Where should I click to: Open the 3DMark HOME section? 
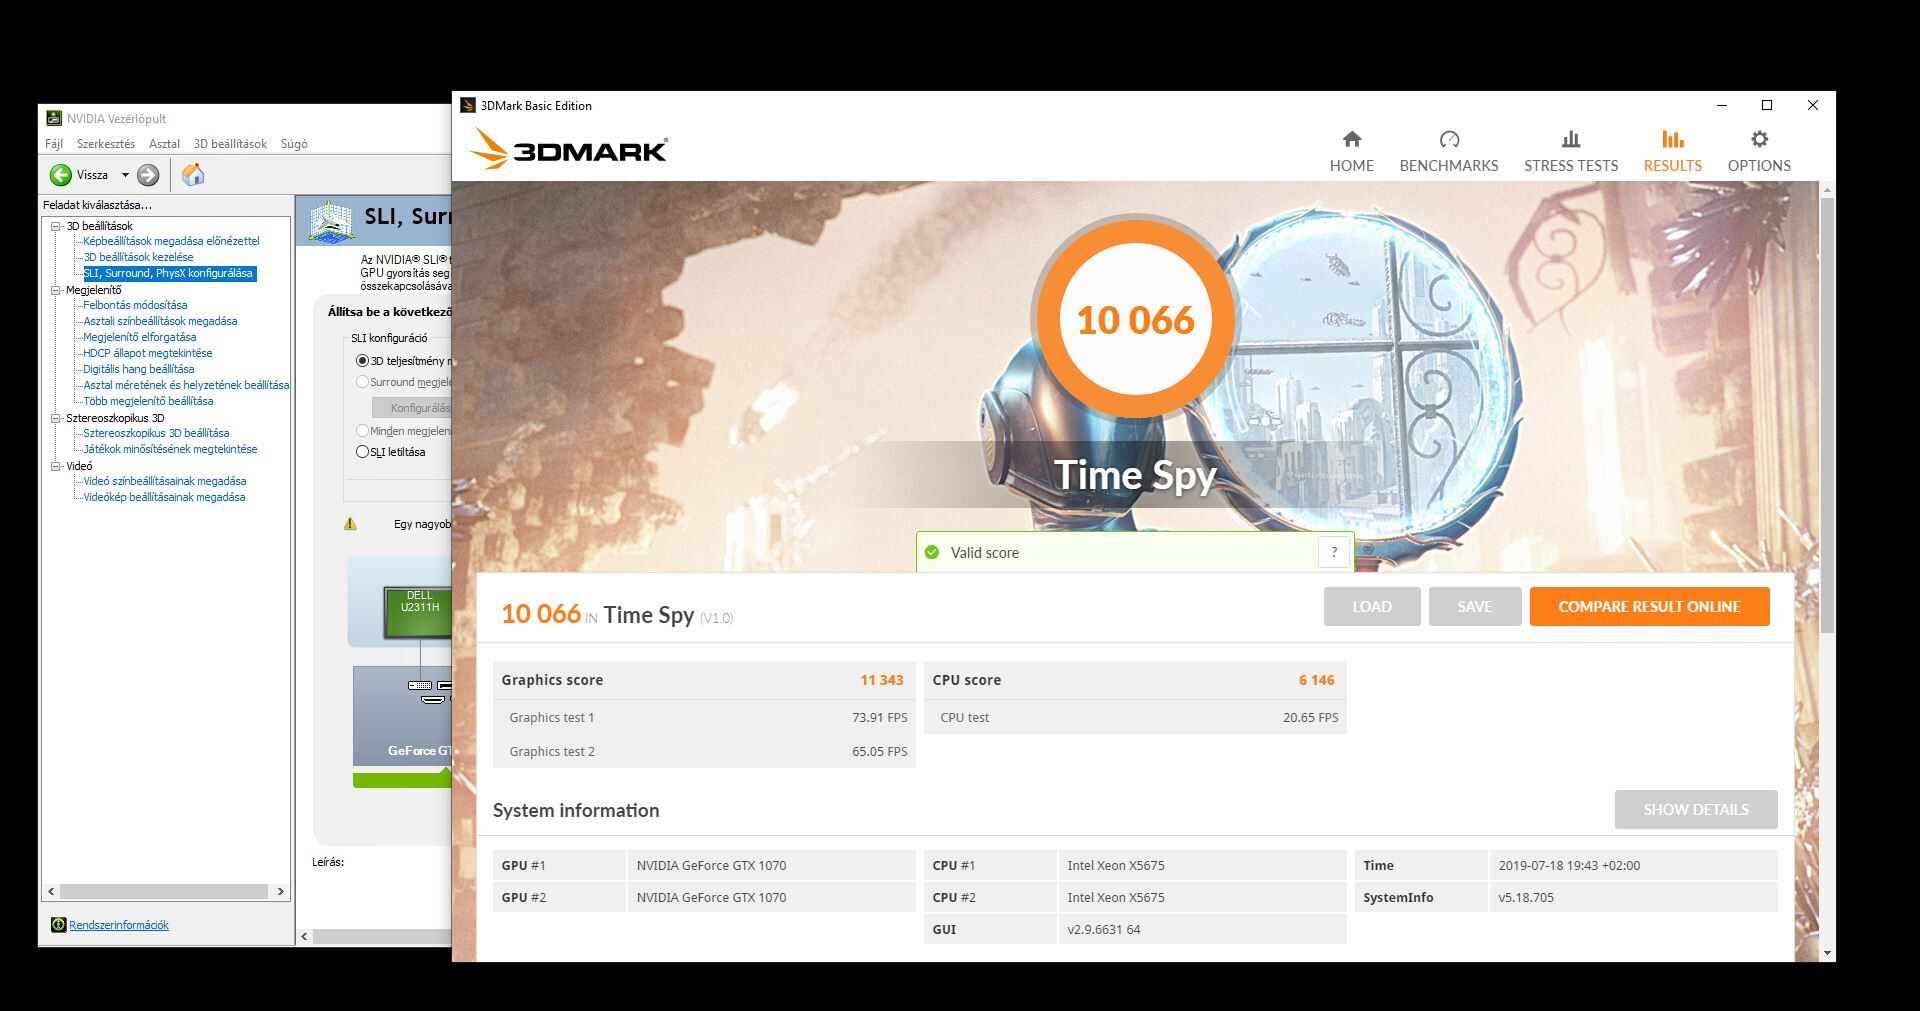(x=1351, y=151)
